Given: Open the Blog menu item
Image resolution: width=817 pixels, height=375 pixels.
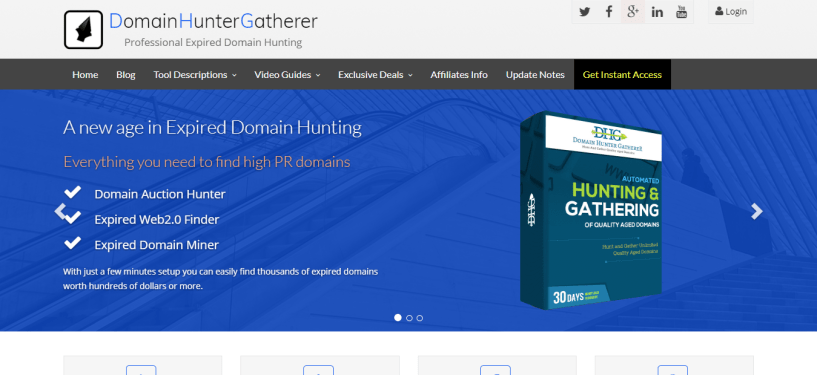Looking at the screenshot, I should pyautogui.click(x=126, y=74).
